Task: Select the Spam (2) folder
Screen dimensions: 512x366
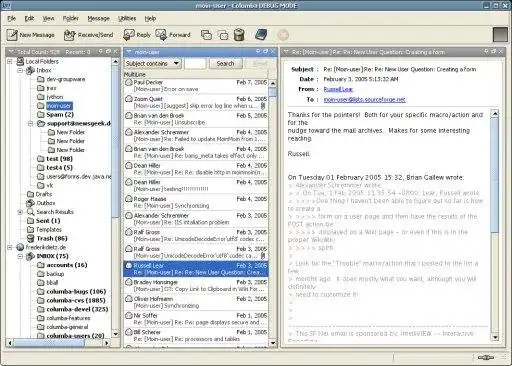Action: [x=60, y=115]
